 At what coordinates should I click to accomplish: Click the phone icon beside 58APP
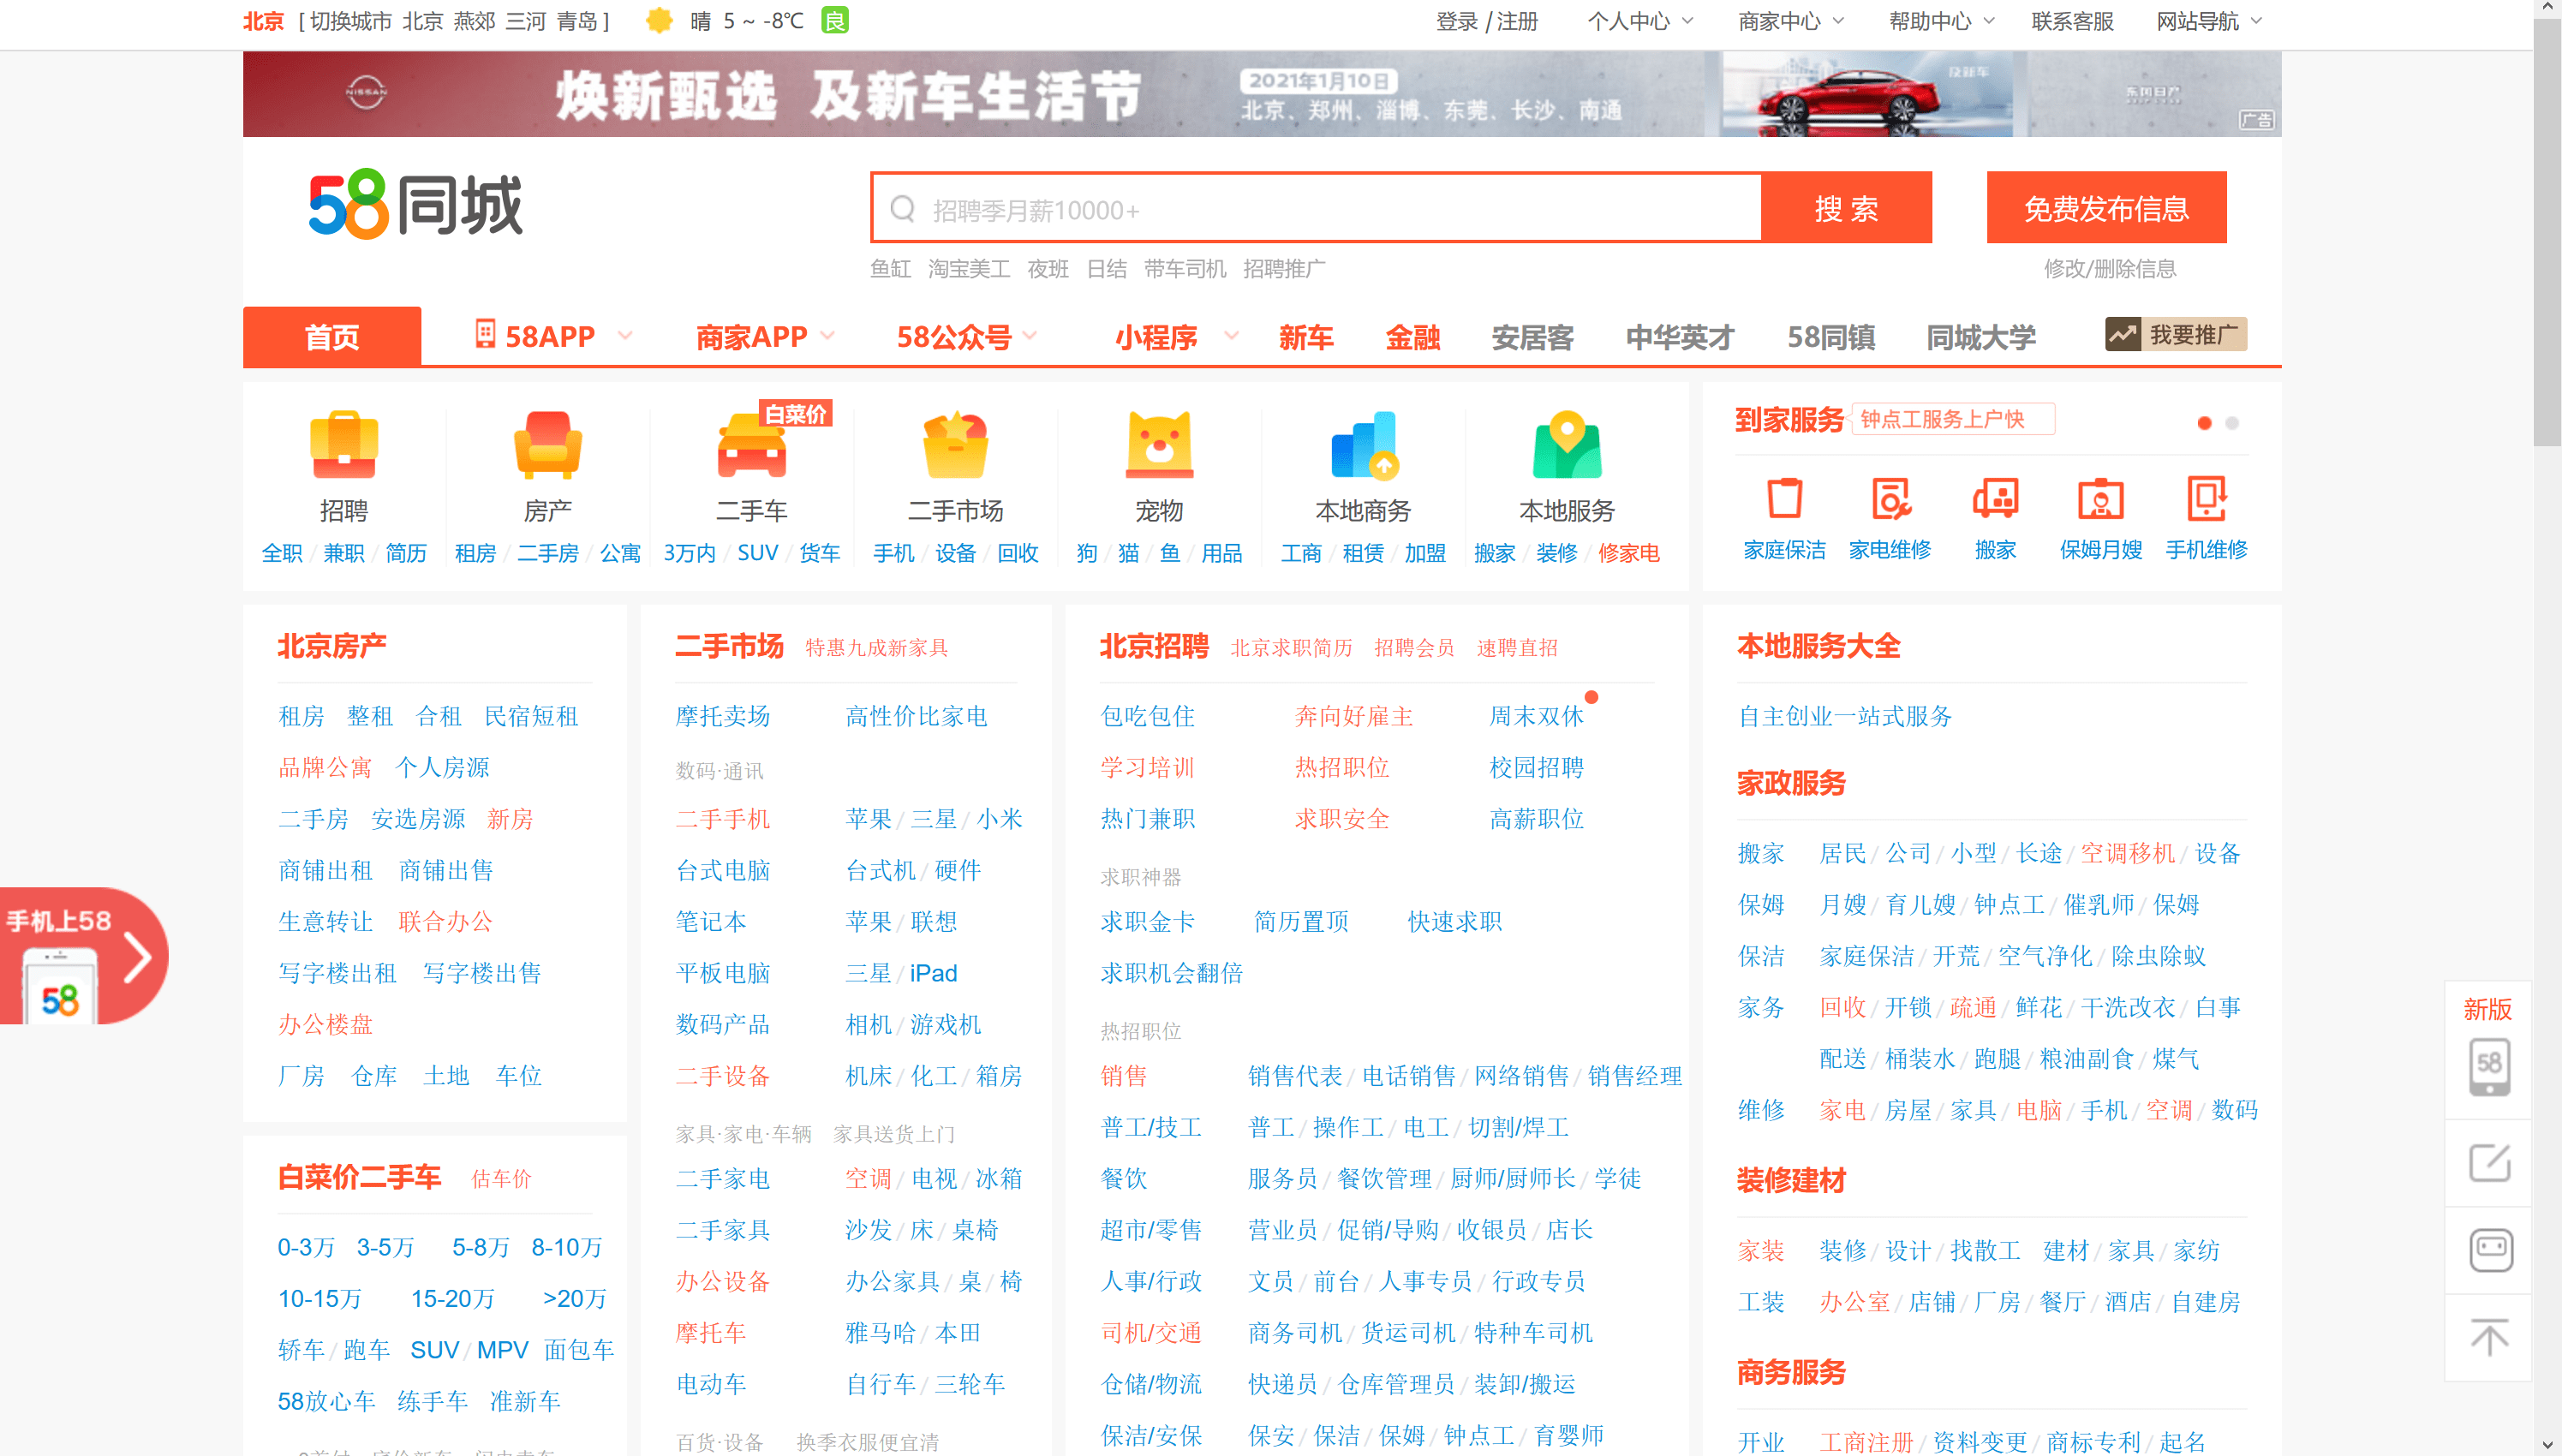click(x=485, y=334)
